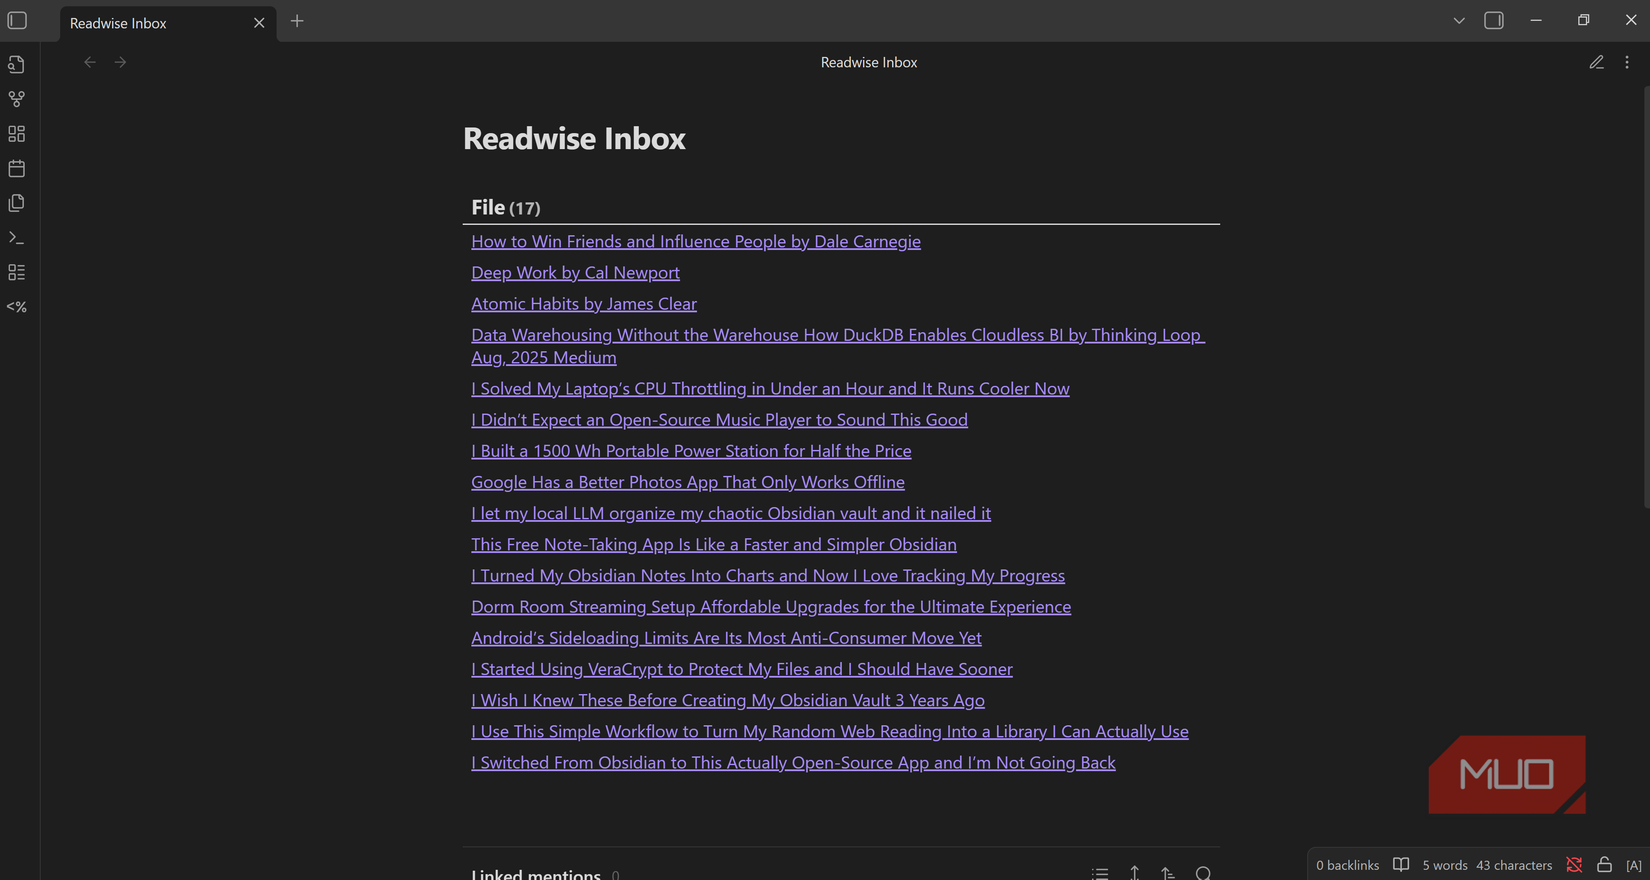Open Deep Work by Cal Newport note
Viewport: 1650px width, 880px height.
575,272
